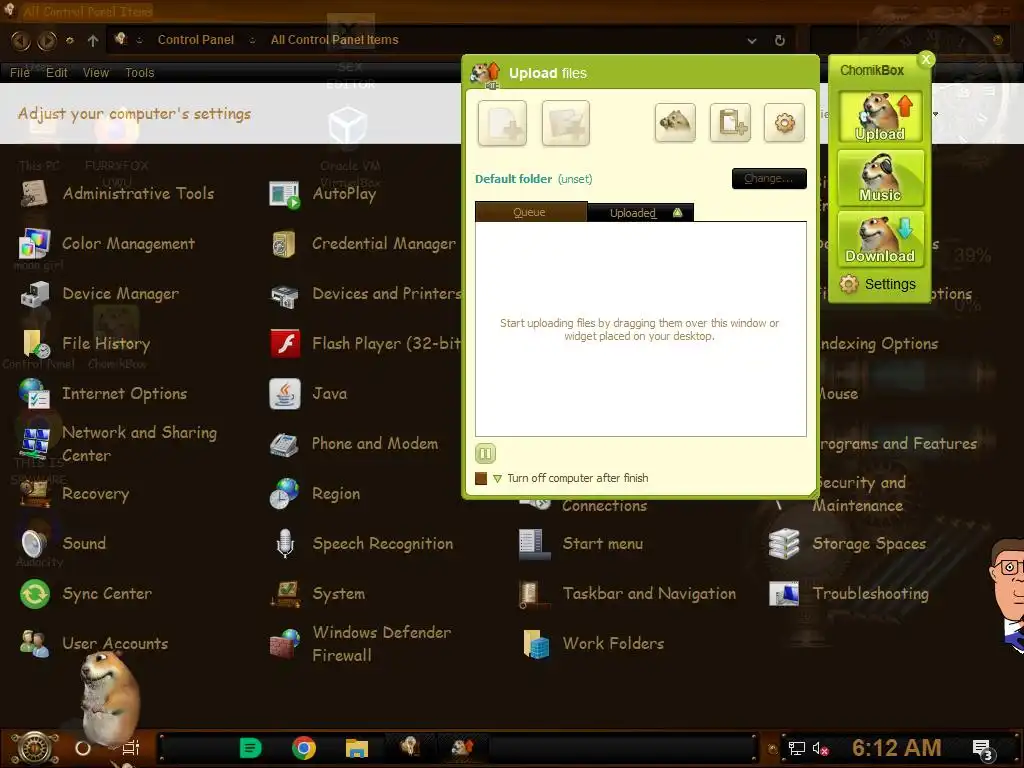
Task: Enable Turn off computer after finish
Action: pyautogui.click(x=481, y=478)
